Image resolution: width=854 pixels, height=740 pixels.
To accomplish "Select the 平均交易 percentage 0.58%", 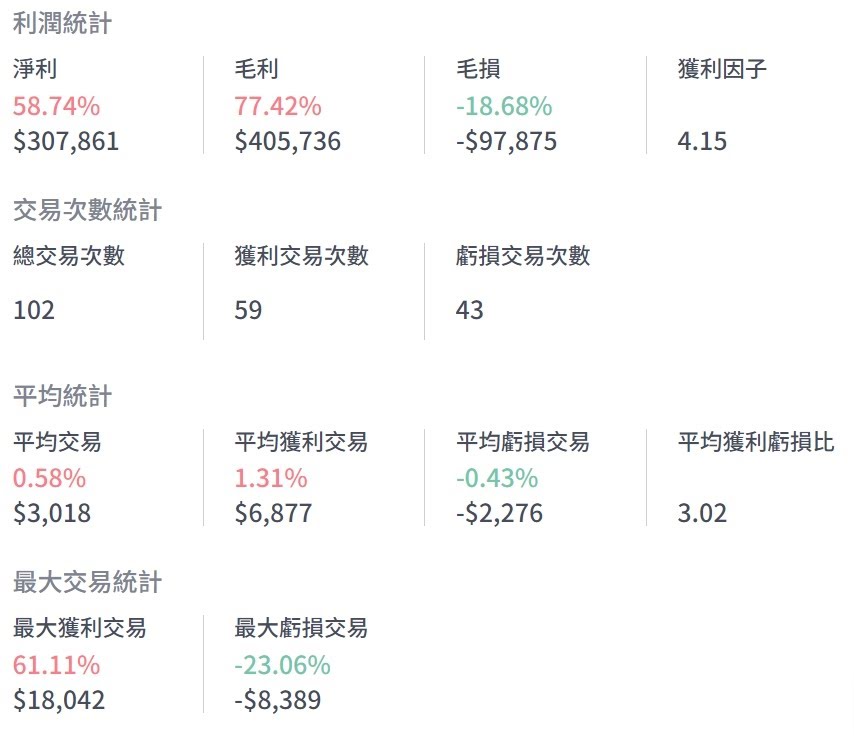I will 50,478.
